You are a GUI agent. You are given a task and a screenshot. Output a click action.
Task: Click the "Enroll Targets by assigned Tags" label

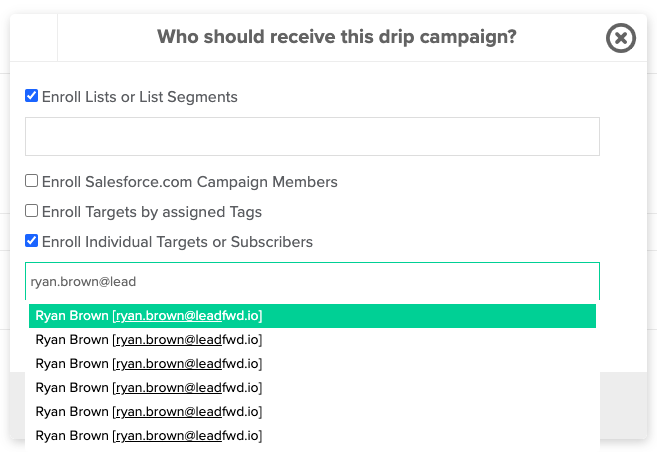pyautogui.click(x=152, y=212)
